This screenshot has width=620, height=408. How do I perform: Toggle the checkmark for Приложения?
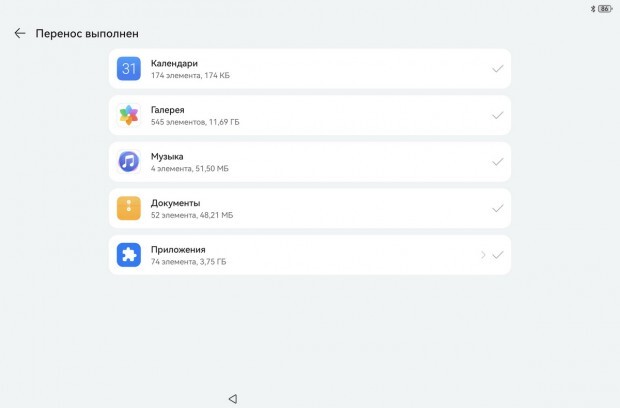click(497, 255)
